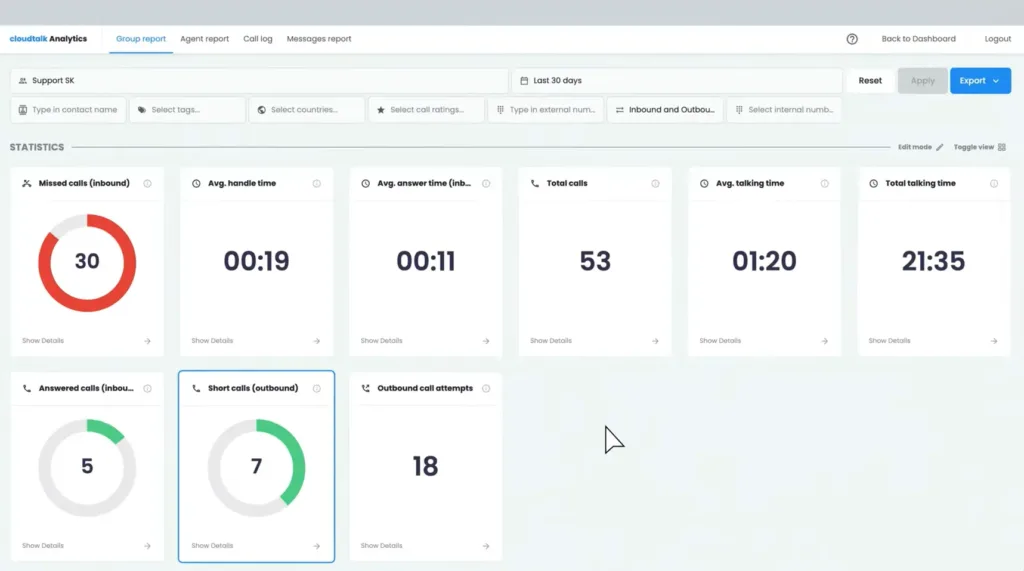Expand the Export button dropdown
This screenshot has width=1024, height=571.
click(x=980, y=81)
